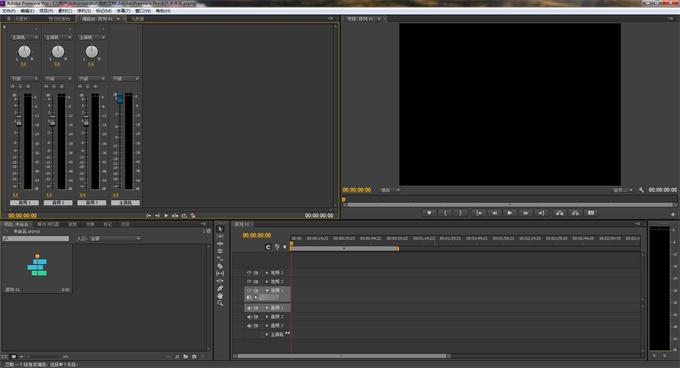Go to In point in Program monitor

pos(479,213)
